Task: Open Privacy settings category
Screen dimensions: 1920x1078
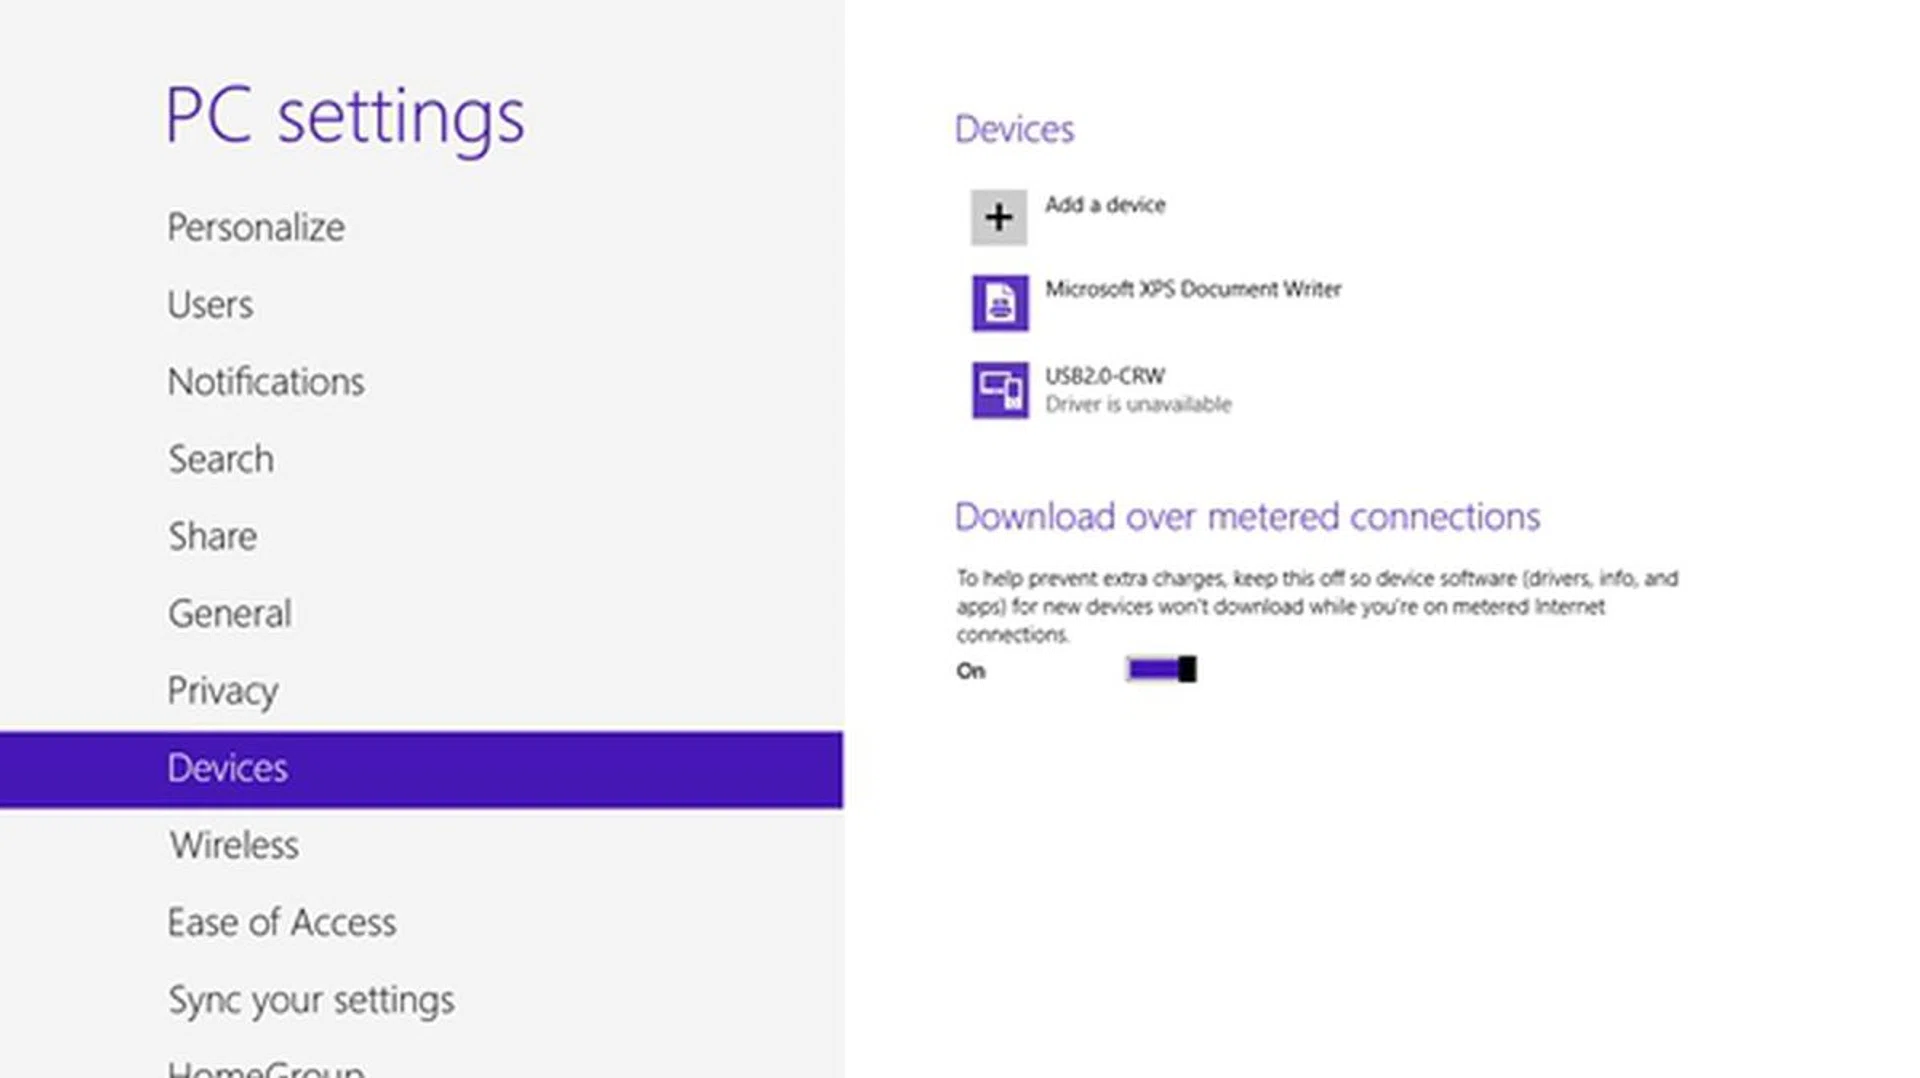Action: pos(223,691)
